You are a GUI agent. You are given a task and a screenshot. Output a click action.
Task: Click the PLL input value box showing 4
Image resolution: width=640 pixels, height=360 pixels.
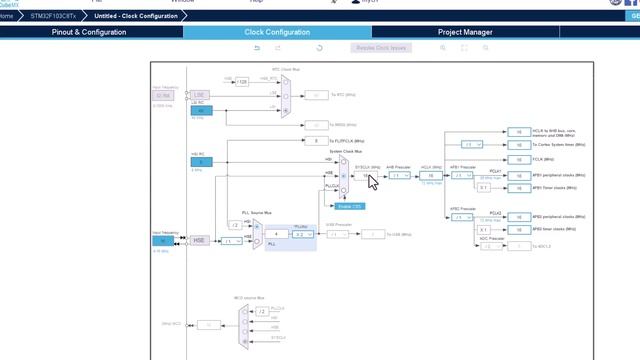(276, 234)
